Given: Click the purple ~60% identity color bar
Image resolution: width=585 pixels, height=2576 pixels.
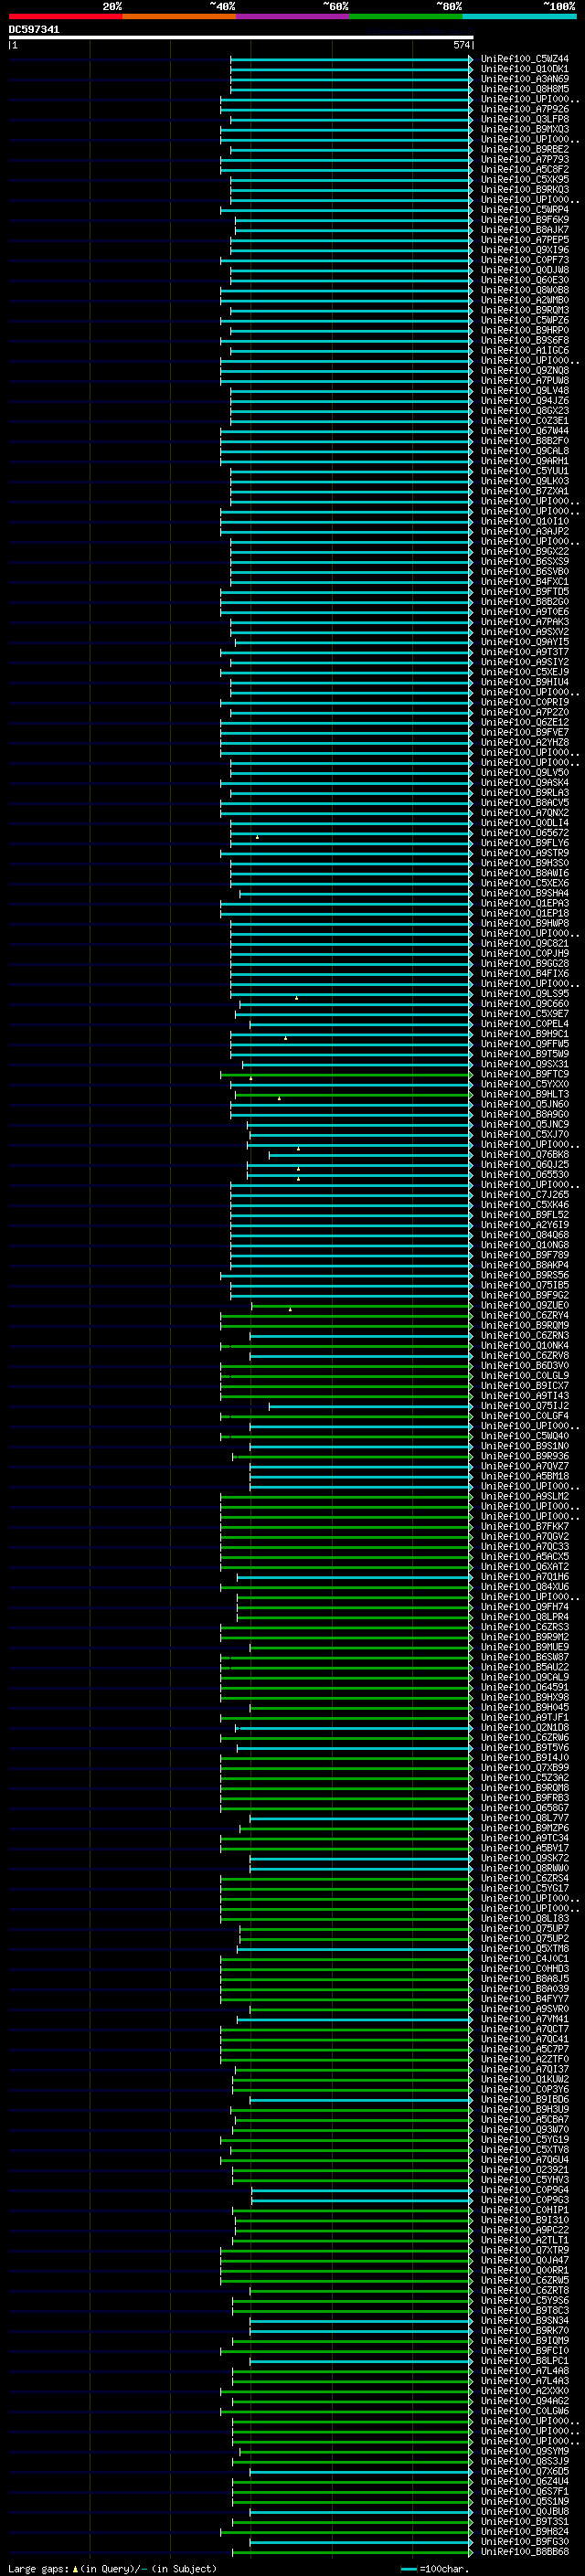Looking at the screenshot, I should (293, 16).
